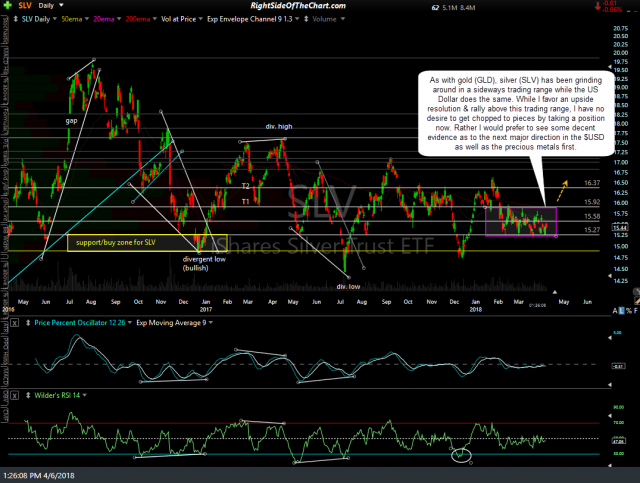This screenshot has height=483, width=640.
Task: Close the Price Percent Oscillator panel
Action: [14, 323]
